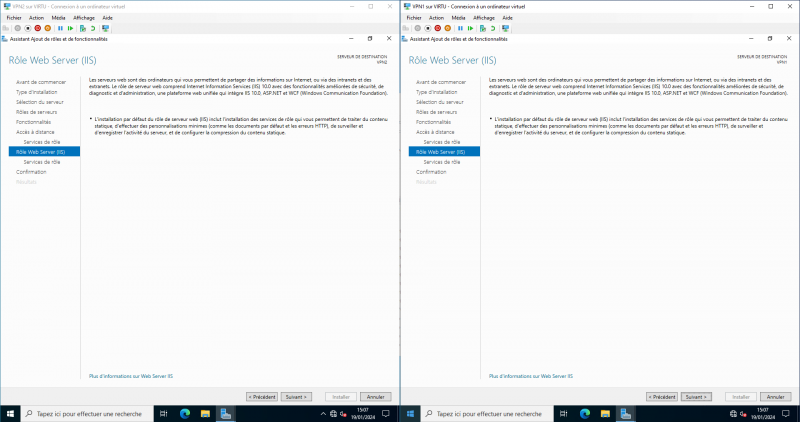Click Turn Off icon in VPN1 toolbar
Screen dimensions: 800x422
[428, 29]
